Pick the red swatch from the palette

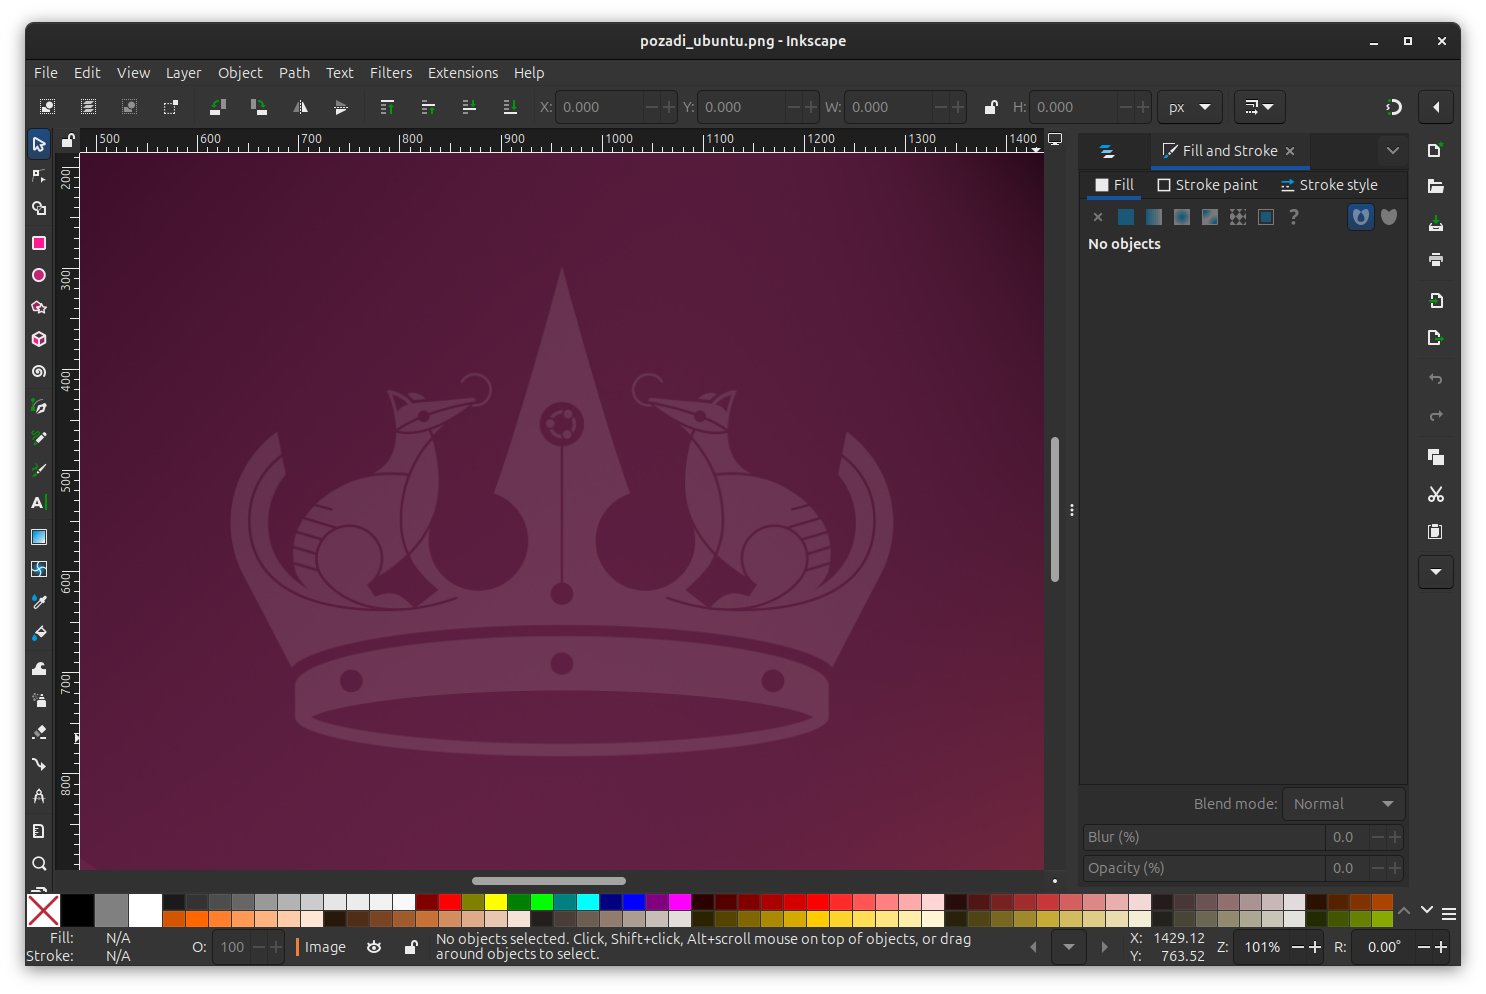pos(450,903)
